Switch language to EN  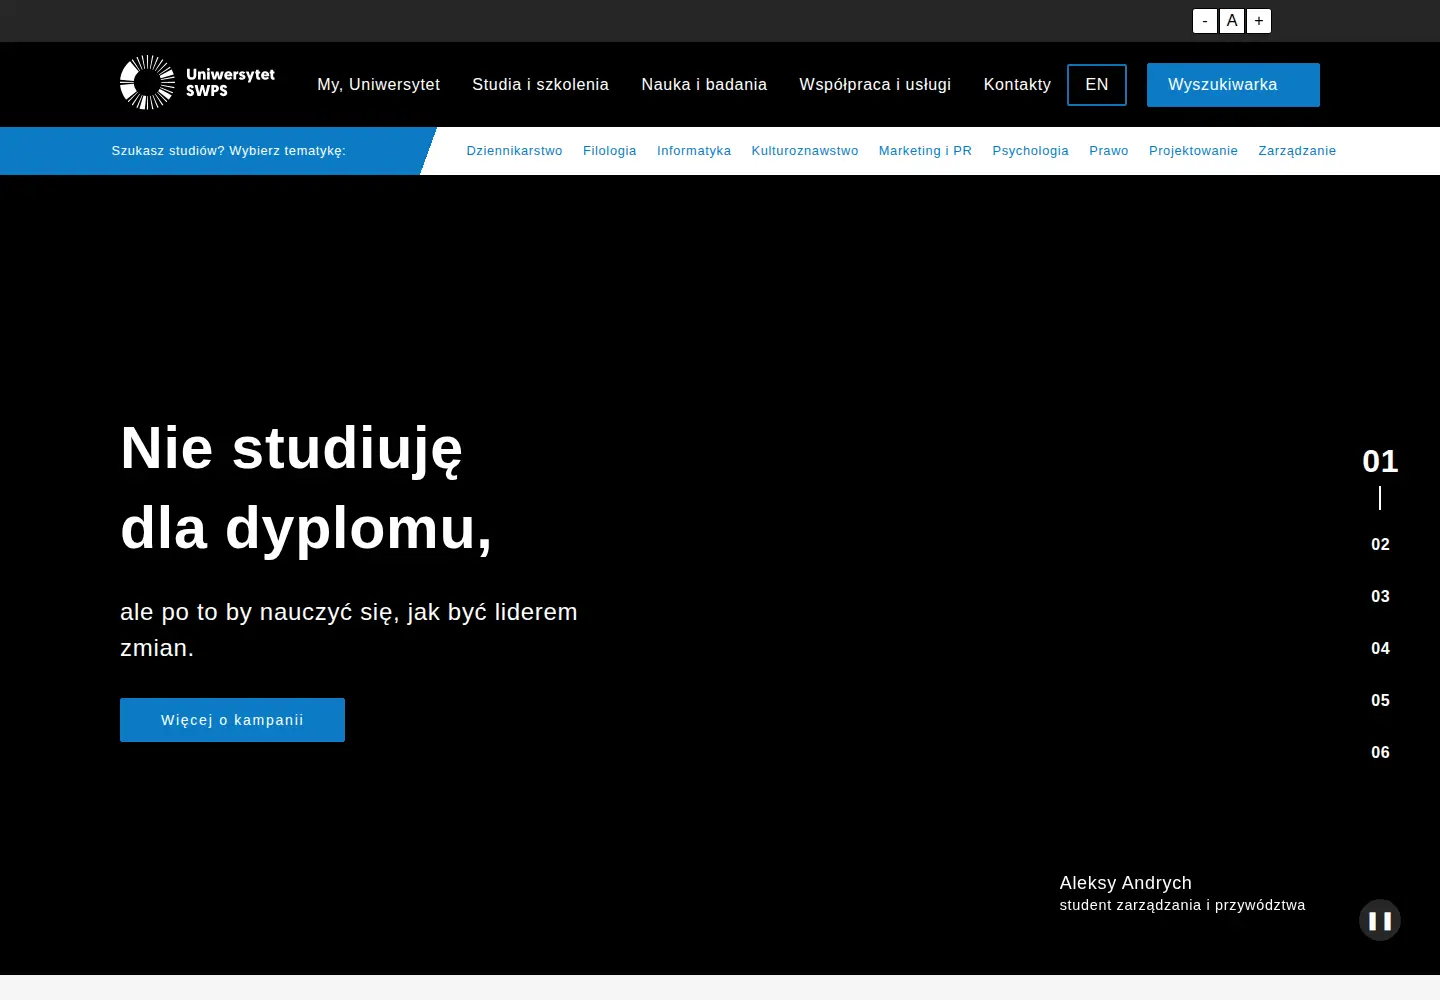tap(1097, 85)
